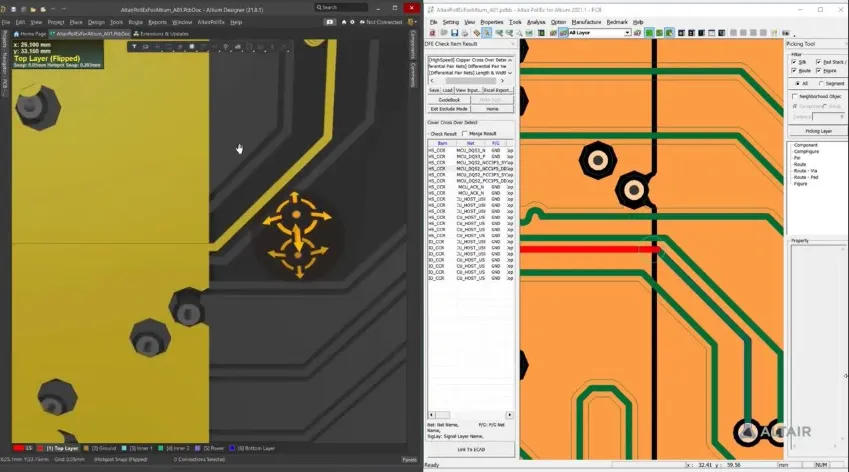Click the [2] Ground layer color swatch
Viewport: 849px width, 472px height.
[x=87, y=448]
